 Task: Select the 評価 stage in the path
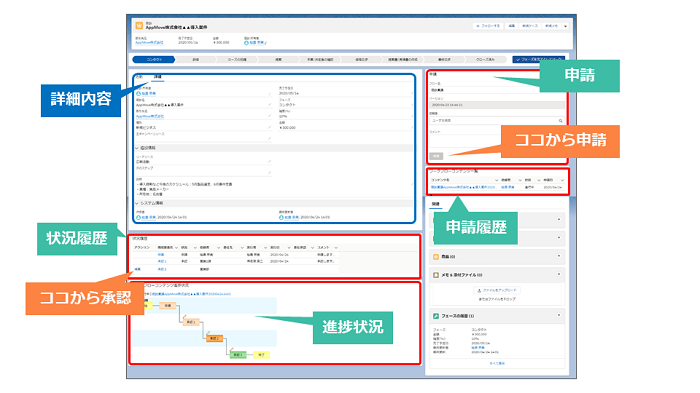[x=196, y=59]
